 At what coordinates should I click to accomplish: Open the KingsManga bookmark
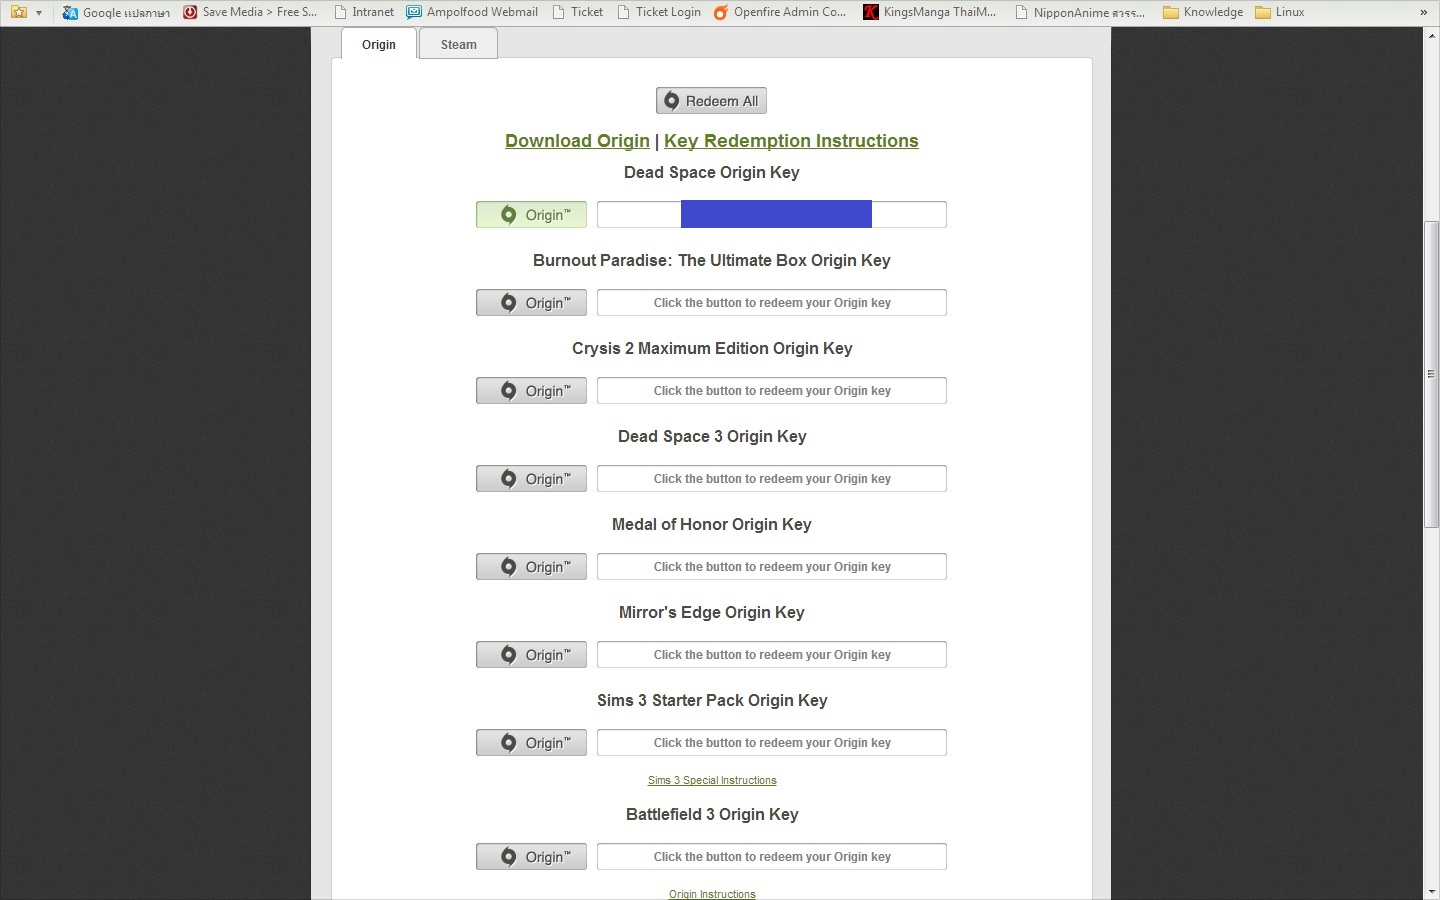(930, 12)
